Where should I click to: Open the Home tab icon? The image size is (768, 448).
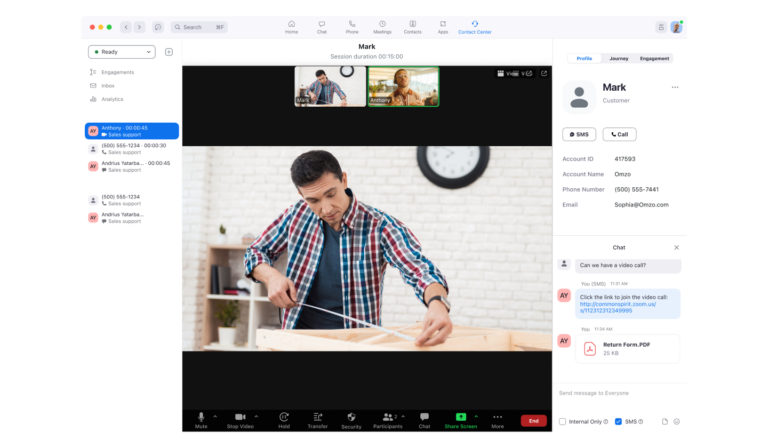(x=291, y=24)
